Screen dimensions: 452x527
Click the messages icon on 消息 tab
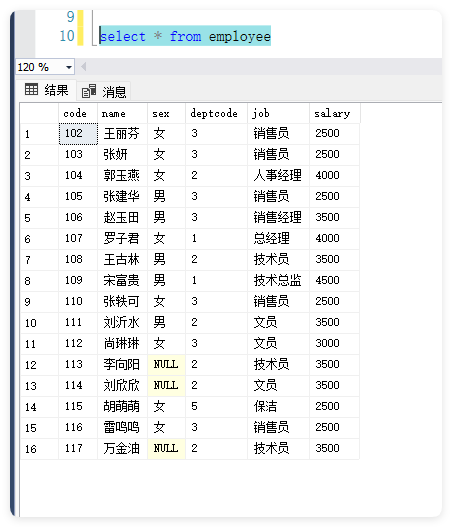pyautogui.click(x=89, y=91)
